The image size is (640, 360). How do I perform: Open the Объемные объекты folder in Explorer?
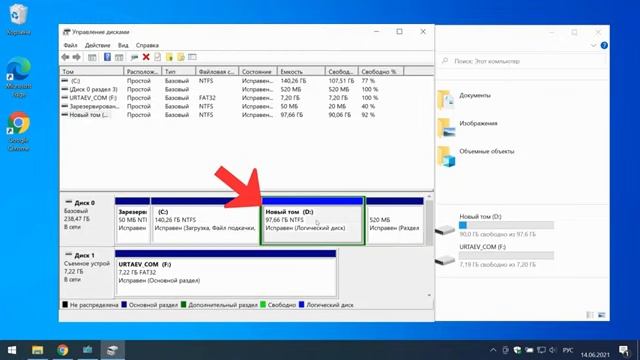point(476,155)
